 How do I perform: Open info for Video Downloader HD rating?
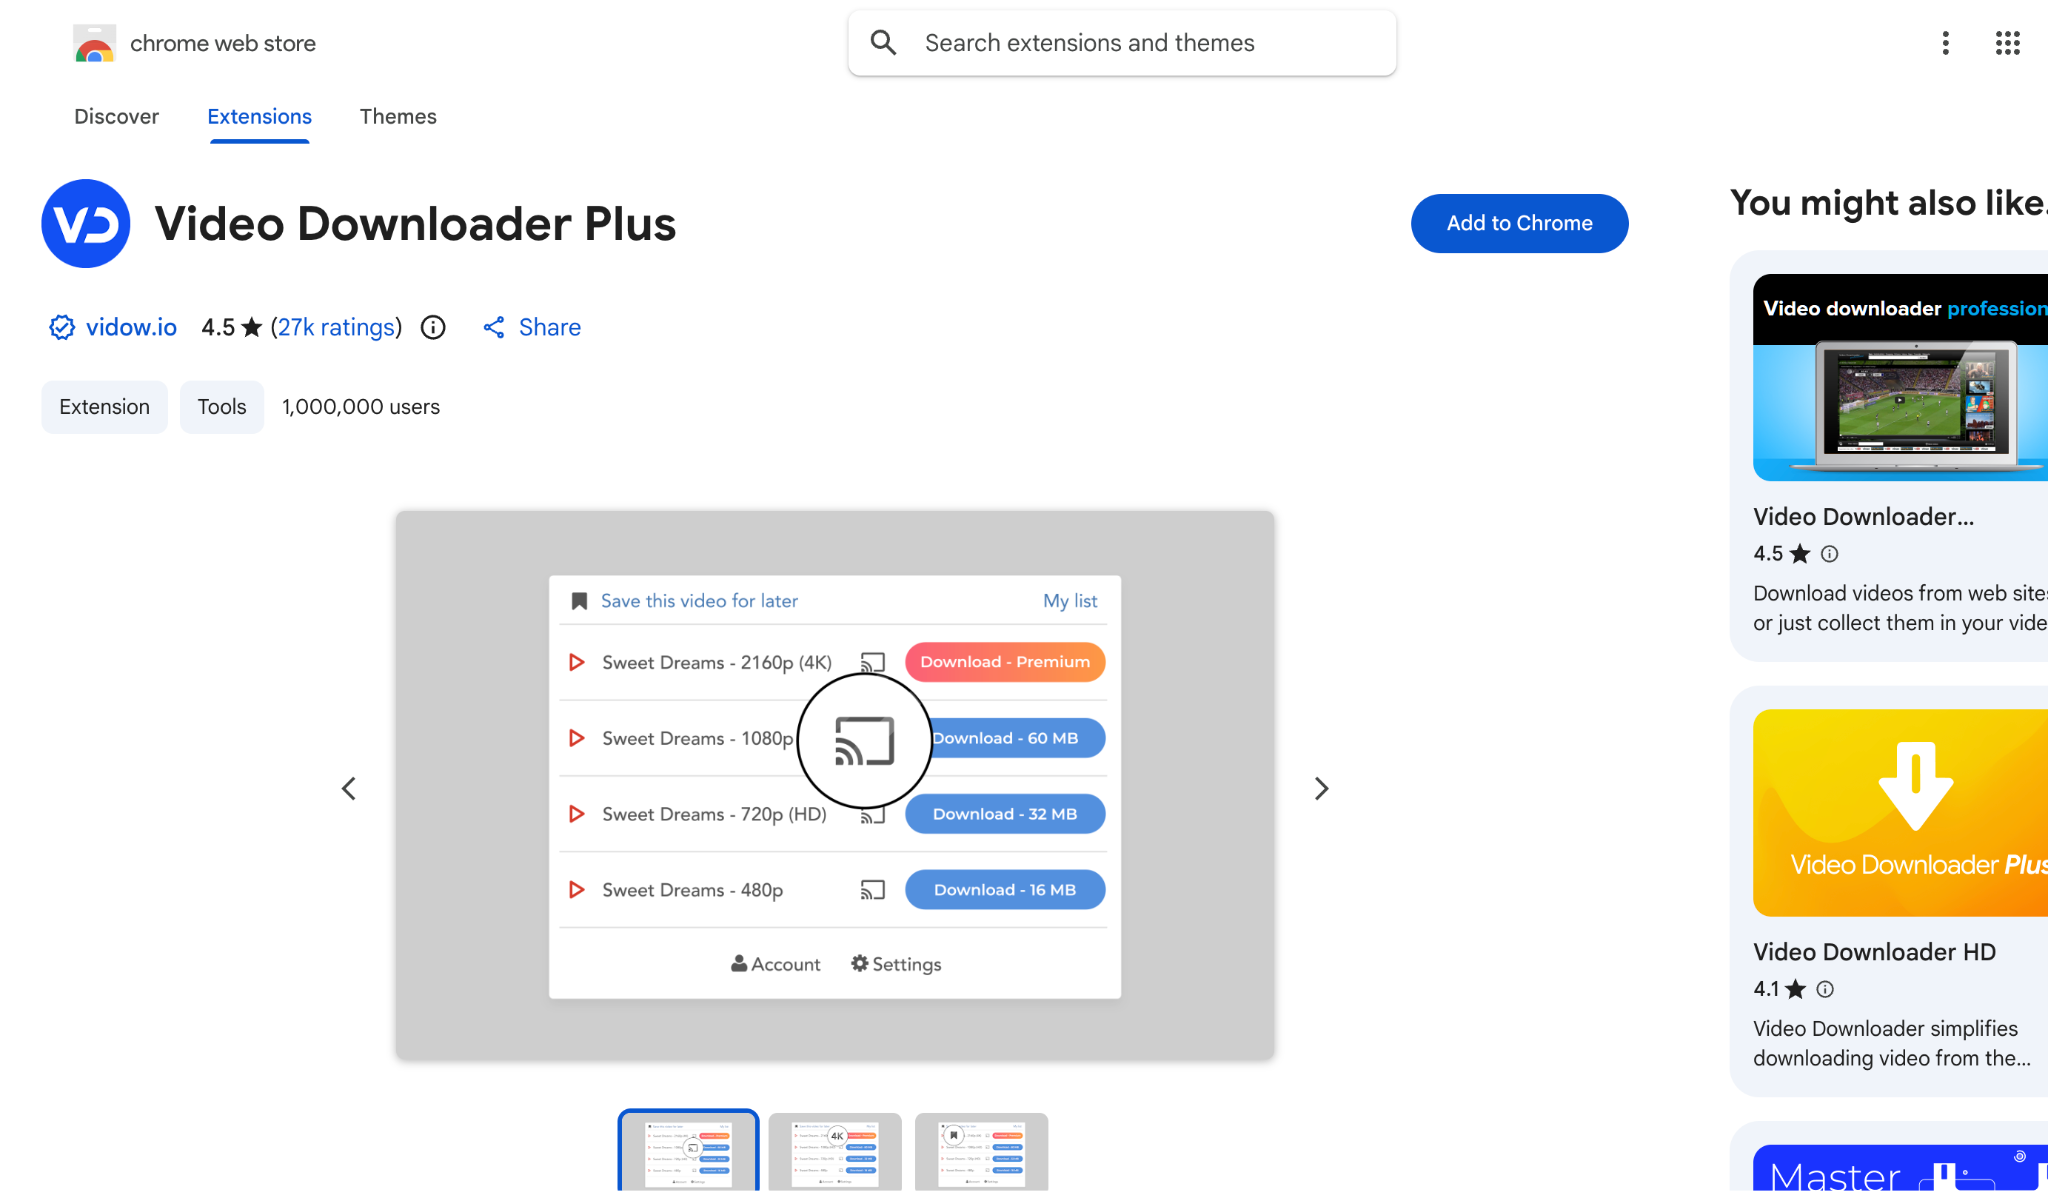pyautogui.click(x=1824, y=989)
